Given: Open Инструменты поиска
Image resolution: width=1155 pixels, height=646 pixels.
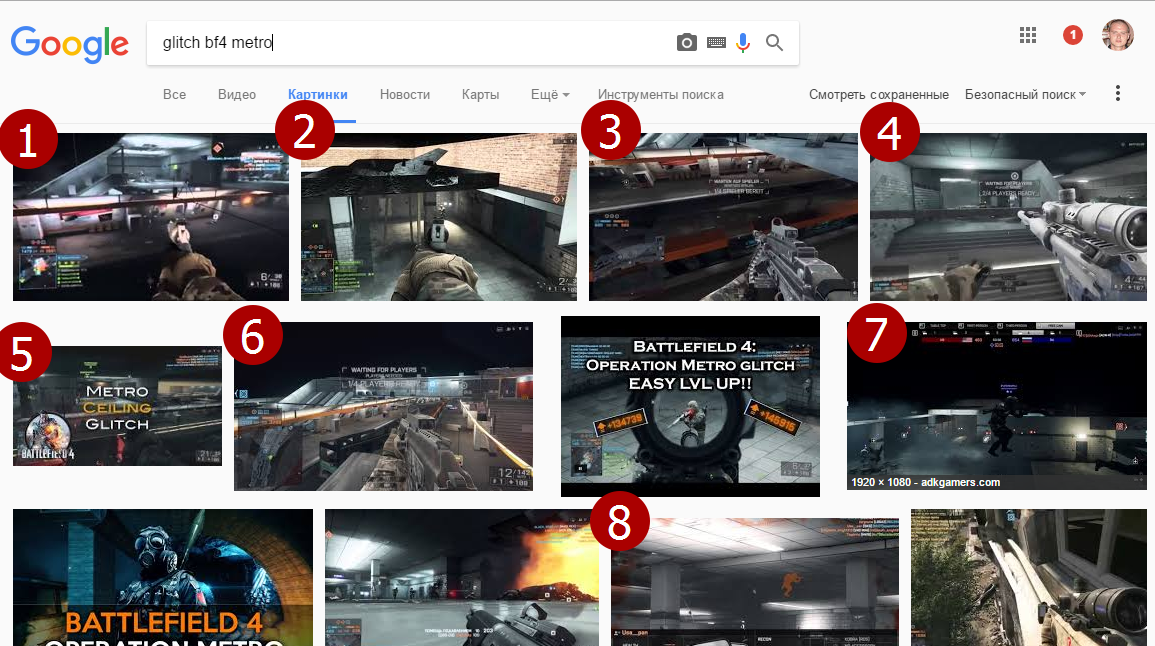Looking at the screenshot, I should (661, 94).
